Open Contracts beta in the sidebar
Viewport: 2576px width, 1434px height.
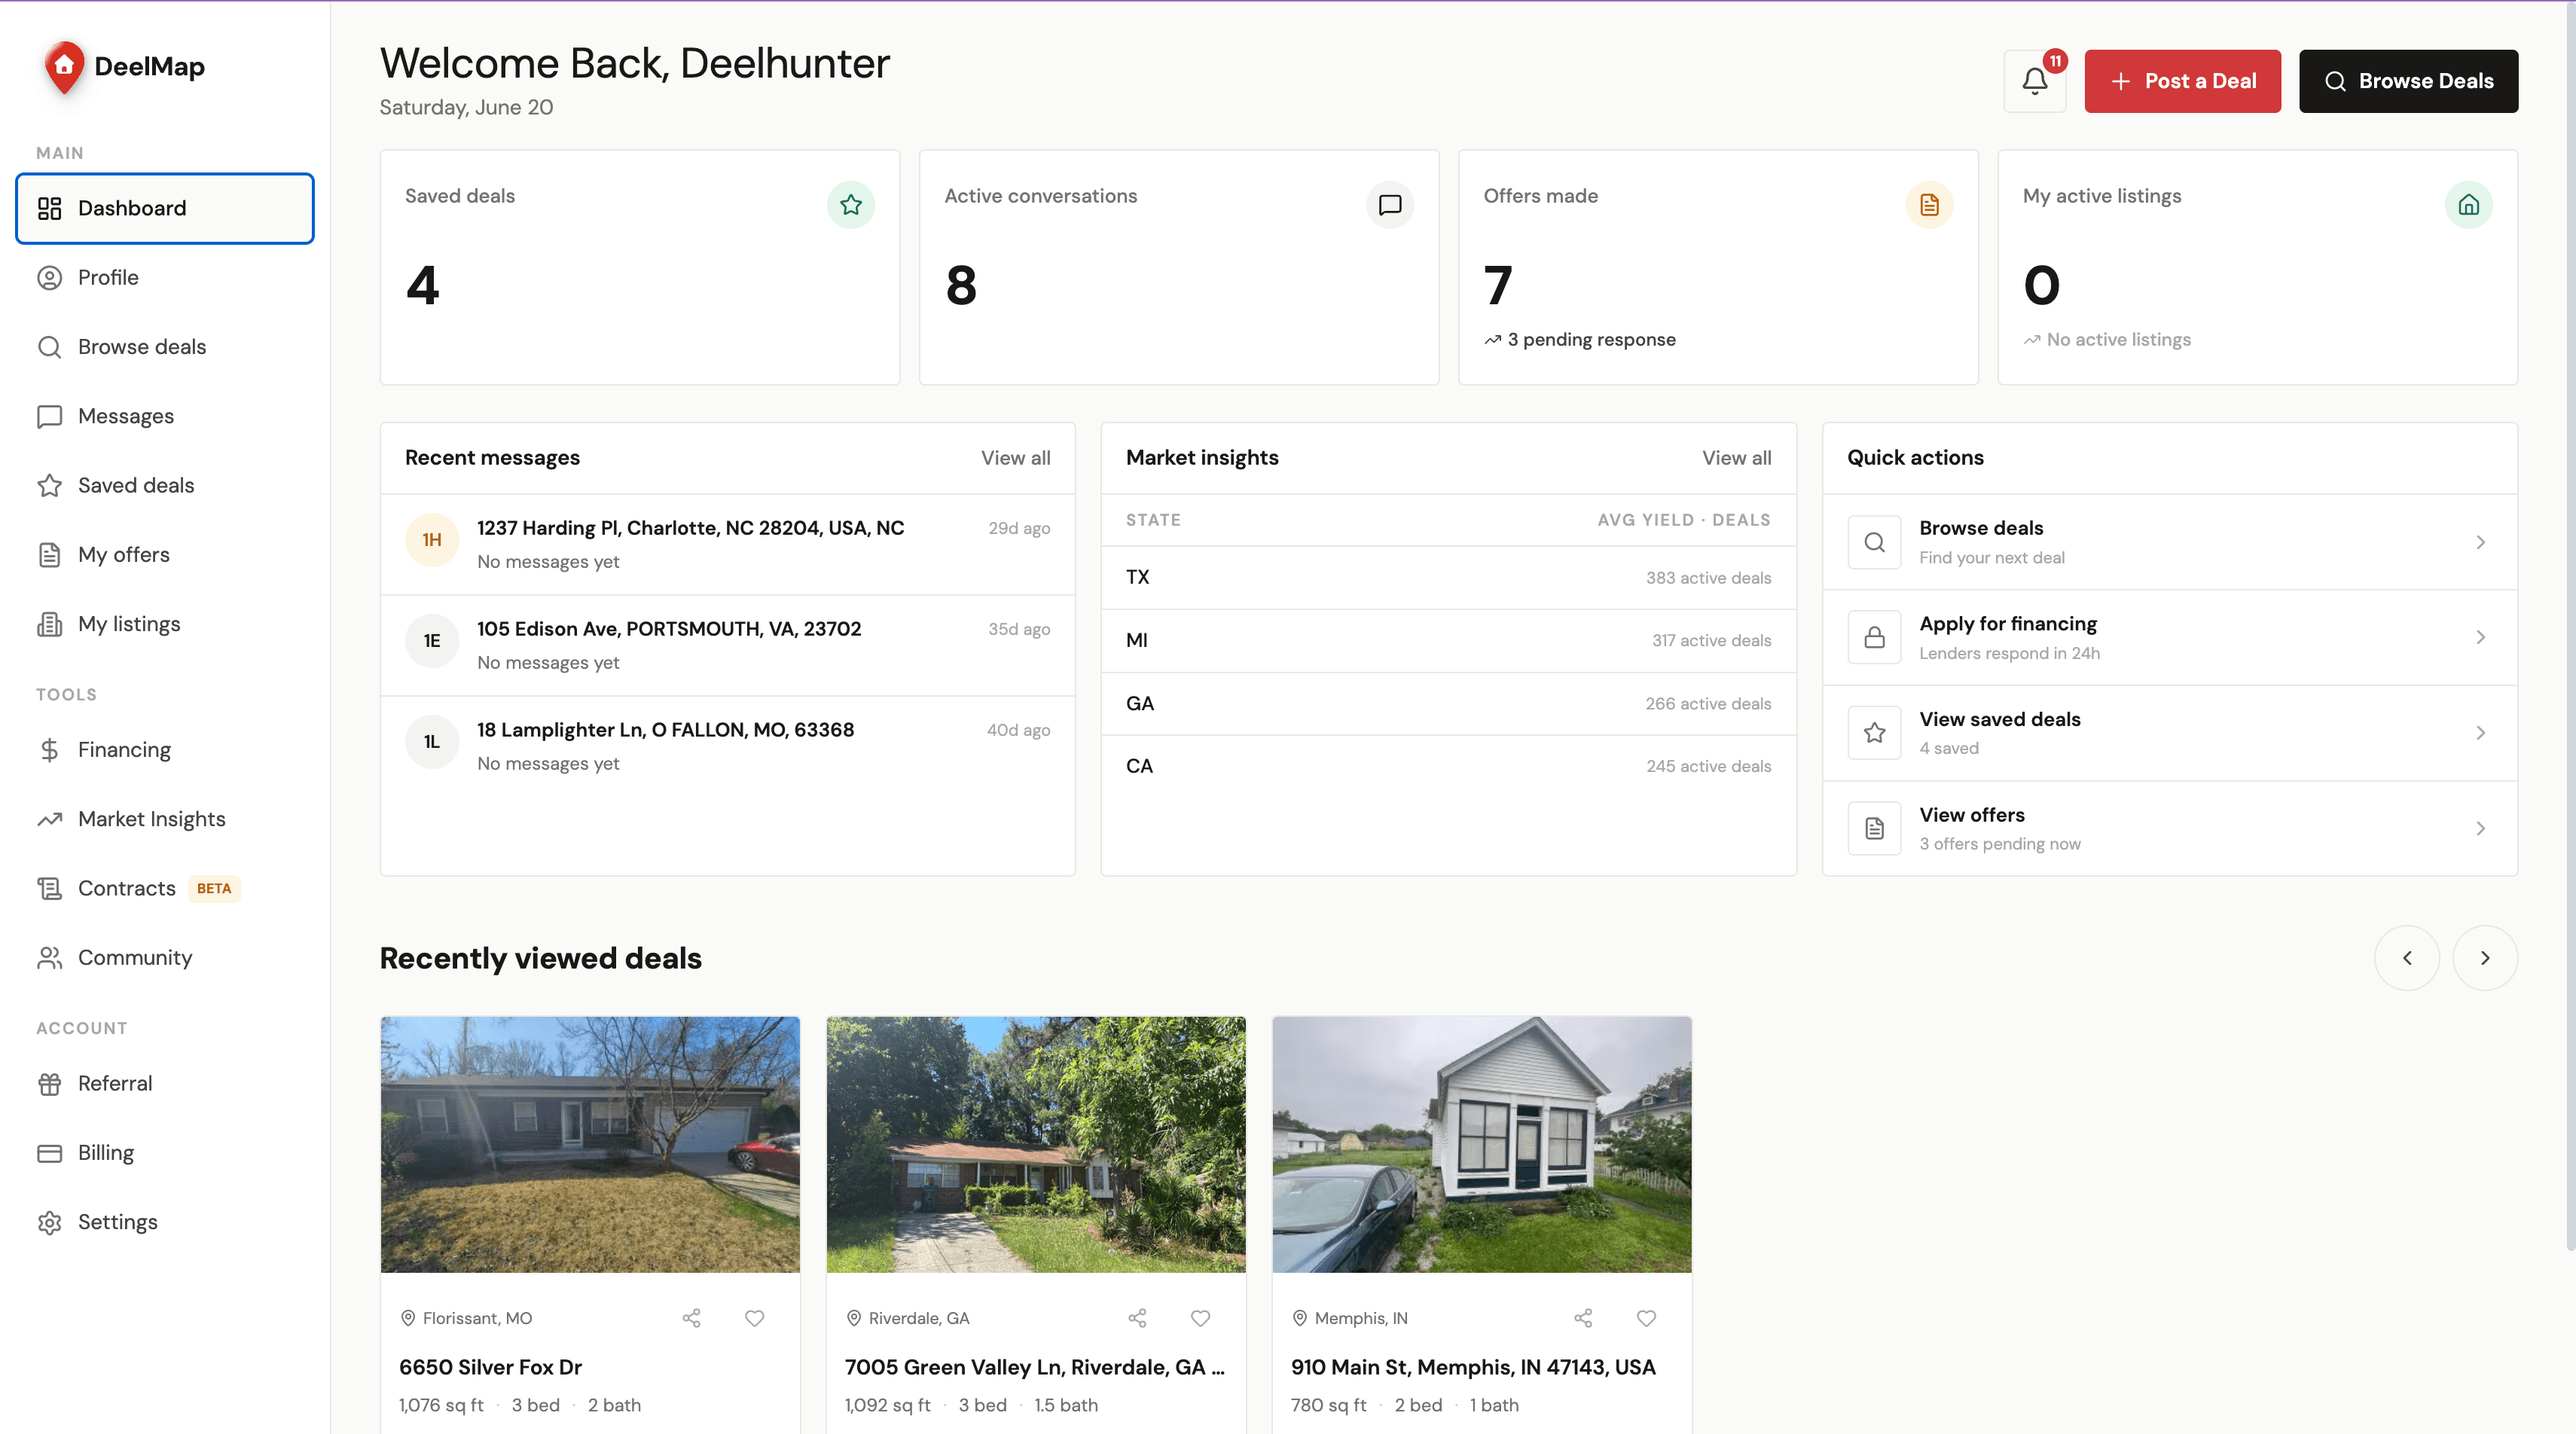[x=165, y=888]
